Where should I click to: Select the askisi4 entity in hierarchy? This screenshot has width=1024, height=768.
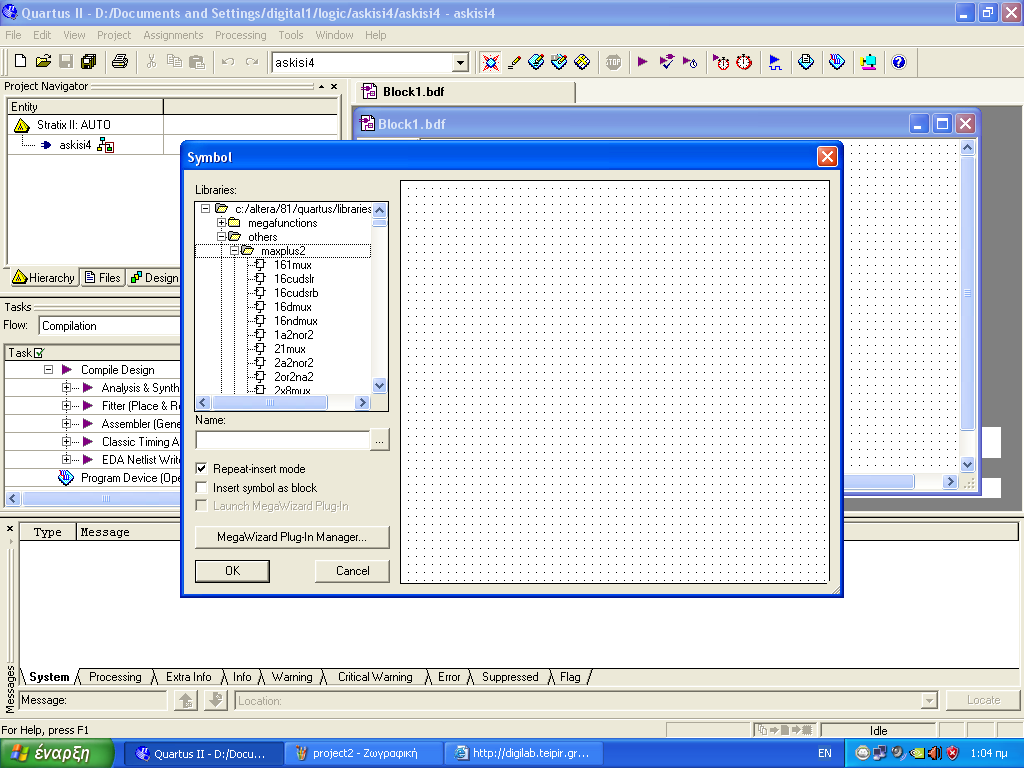pyautogui.click(x=75, y=145)
